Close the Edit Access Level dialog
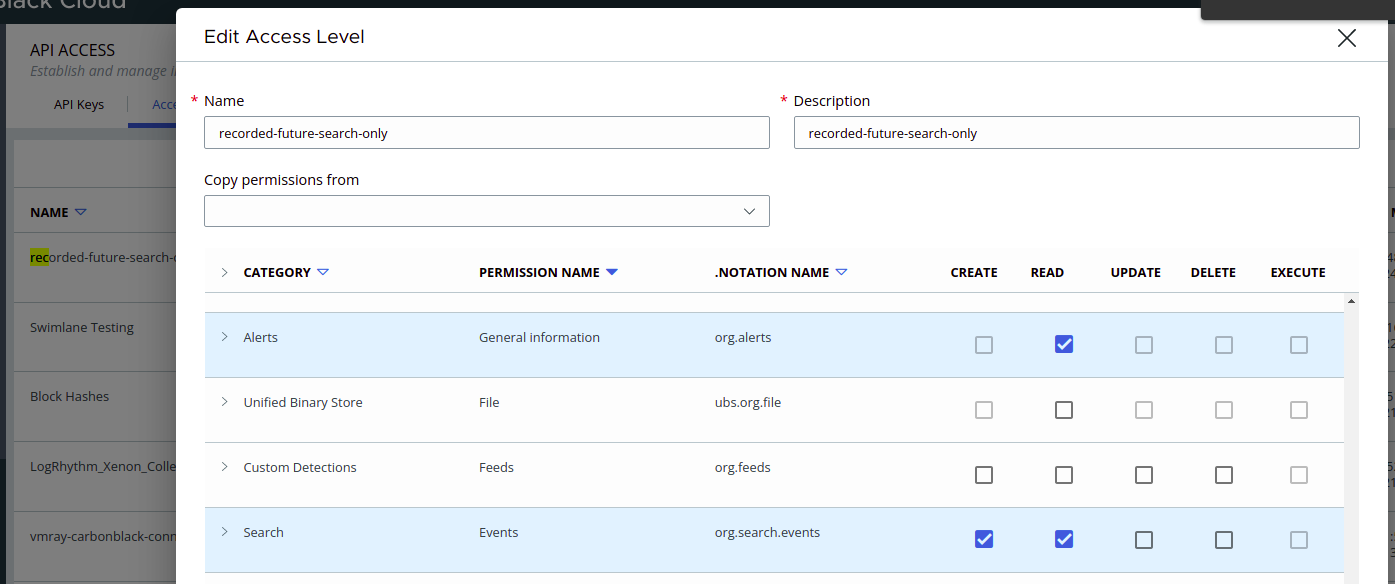1395x584 pixels. click(x=1346, y=38)
